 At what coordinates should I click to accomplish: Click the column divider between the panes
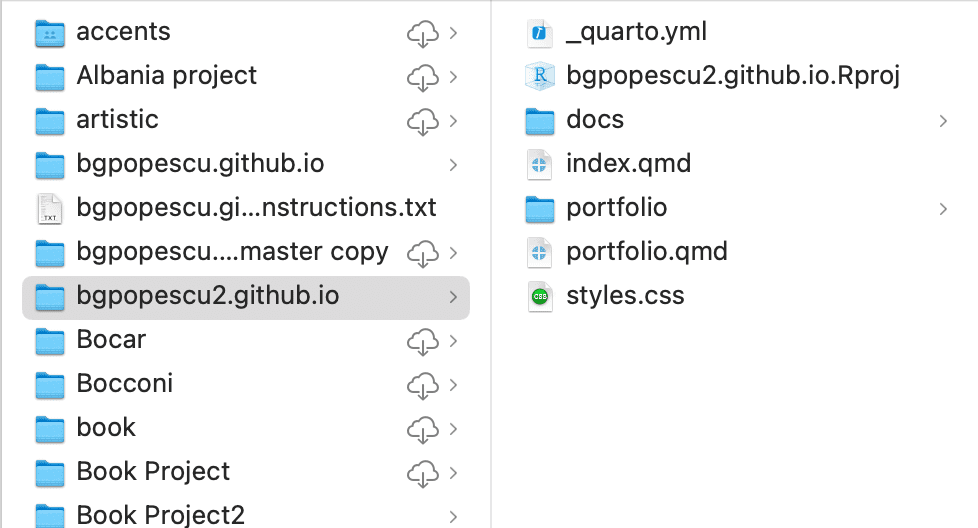pos(491,264)
